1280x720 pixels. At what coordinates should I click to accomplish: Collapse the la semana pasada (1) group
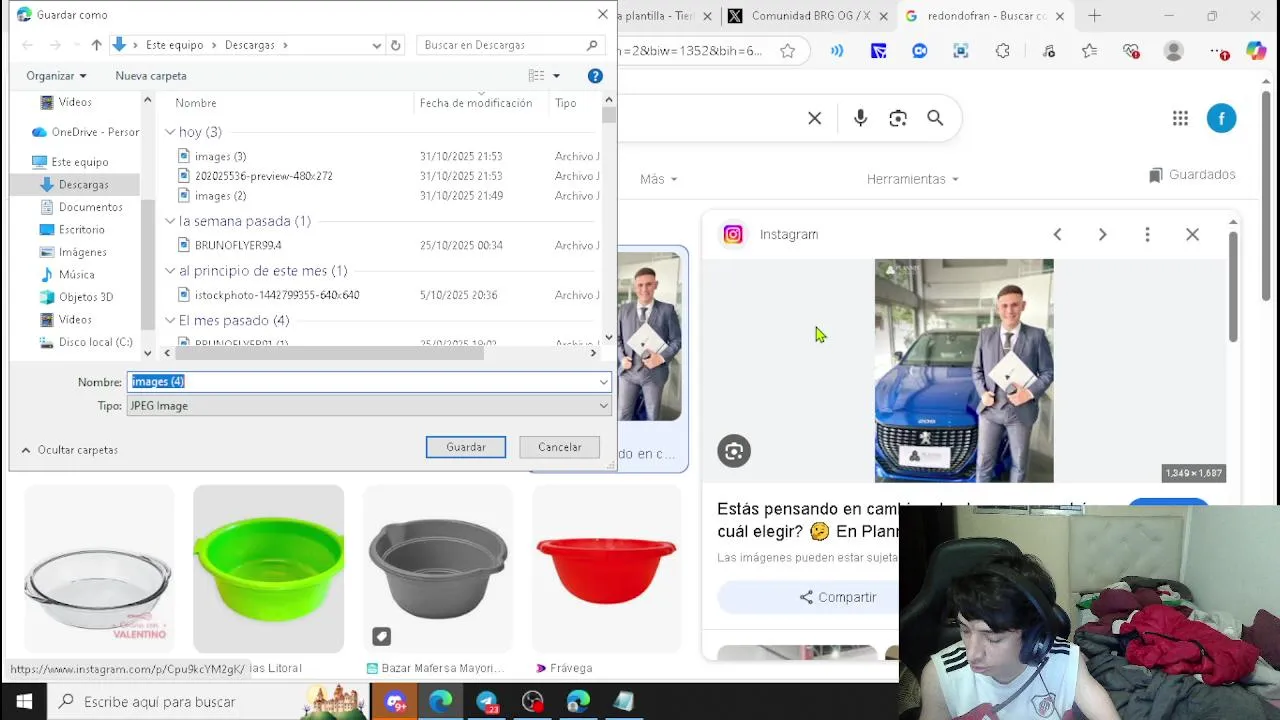[170, 221]
